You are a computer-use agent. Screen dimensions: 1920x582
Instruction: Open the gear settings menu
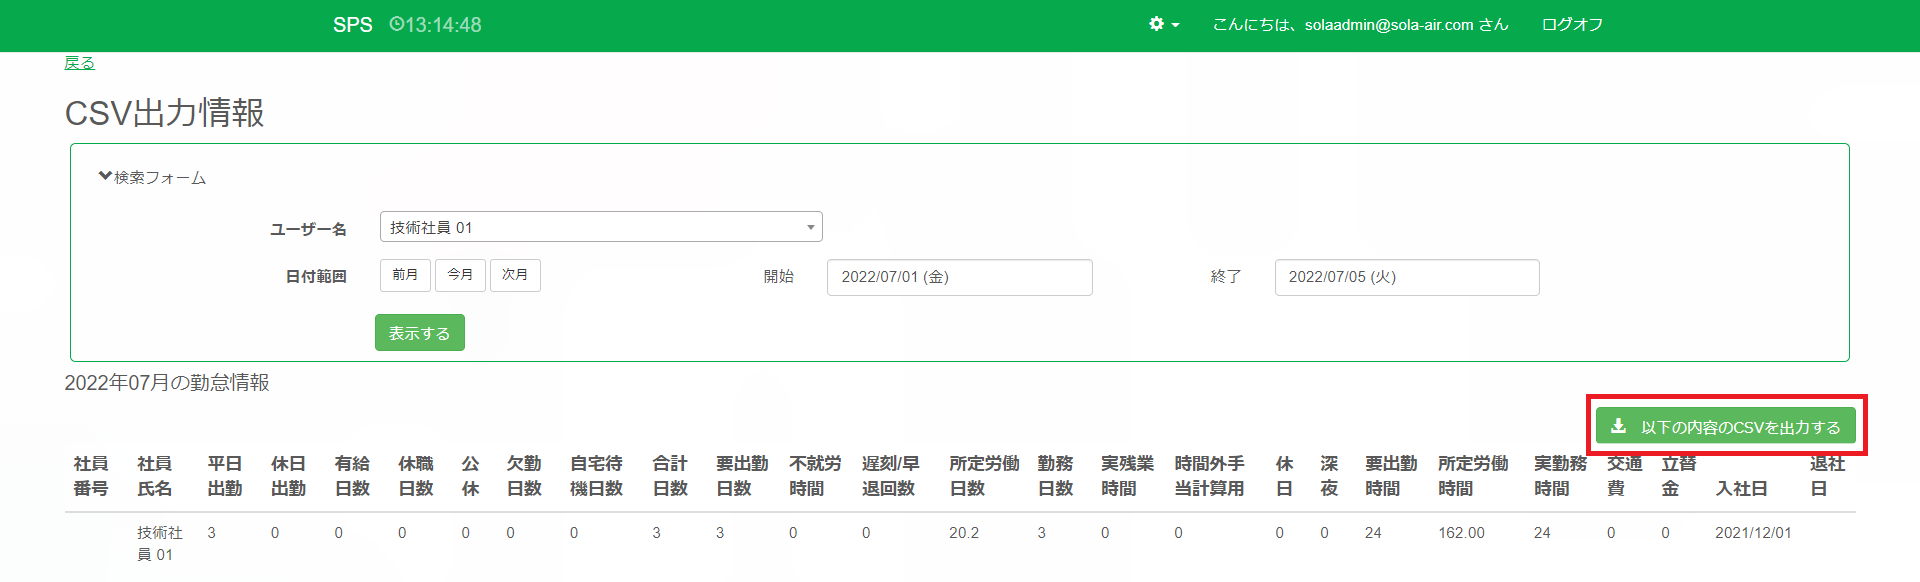[x=1163, y=24]
